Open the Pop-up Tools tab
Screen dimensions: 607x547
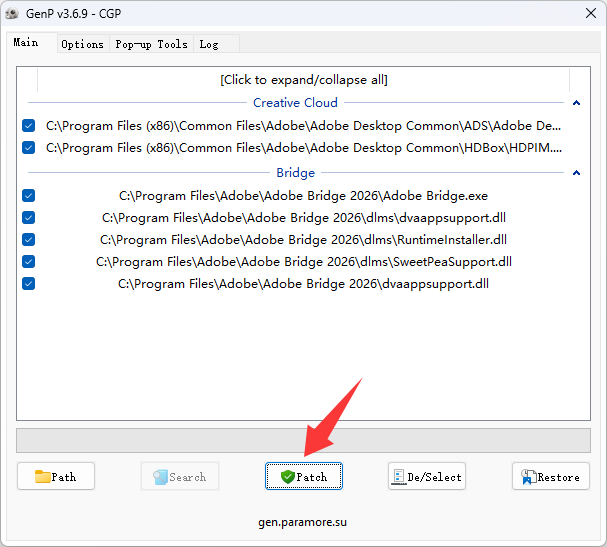151,44
